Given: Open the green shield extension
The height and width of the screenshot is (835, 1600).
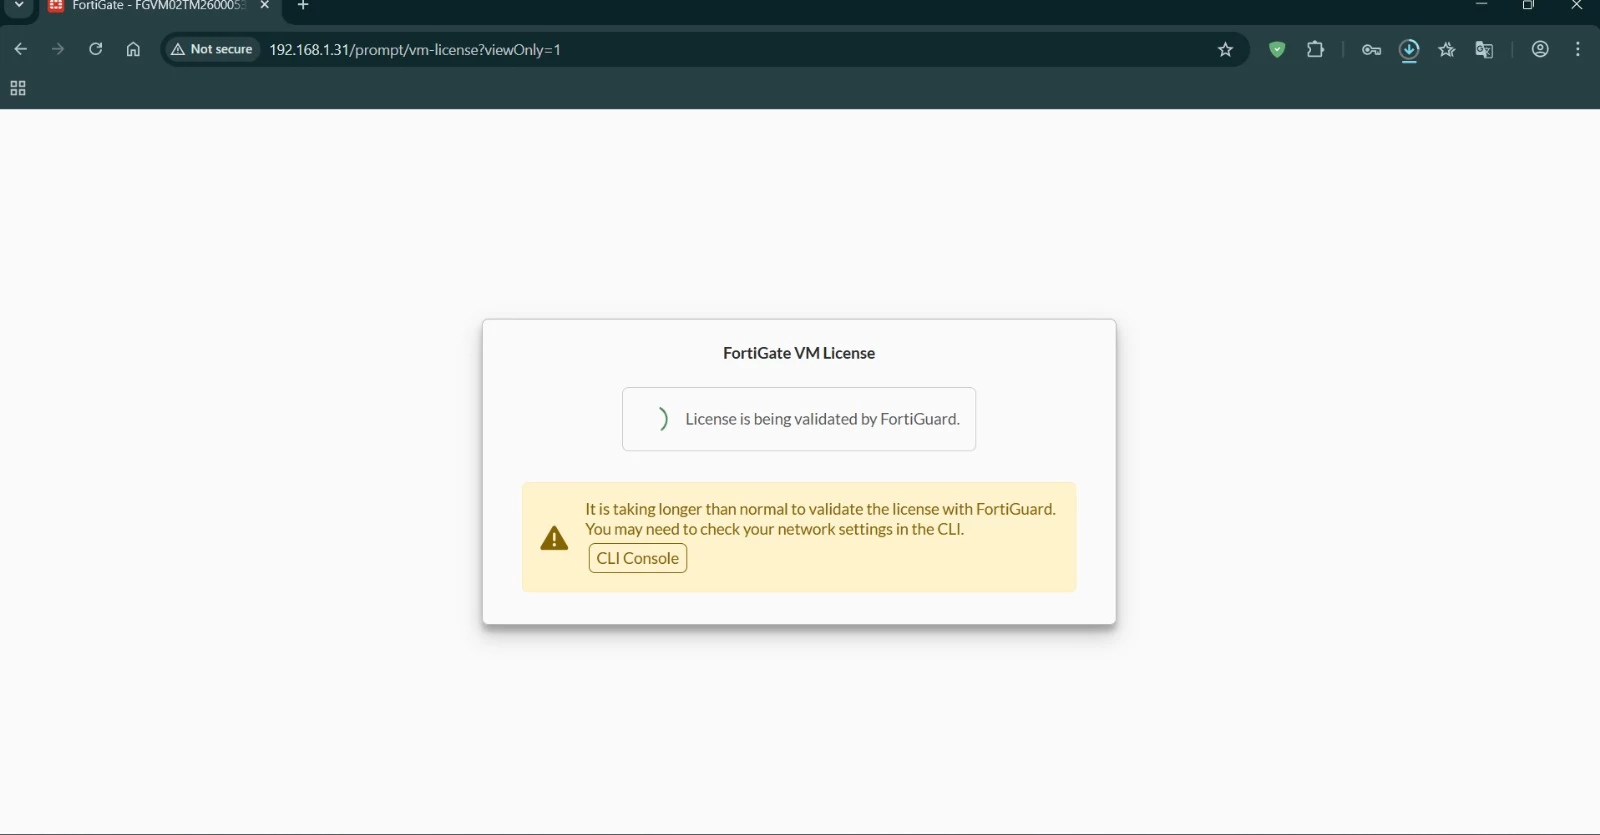Looking at the screenshot, I should click(x=1277, y=49).
